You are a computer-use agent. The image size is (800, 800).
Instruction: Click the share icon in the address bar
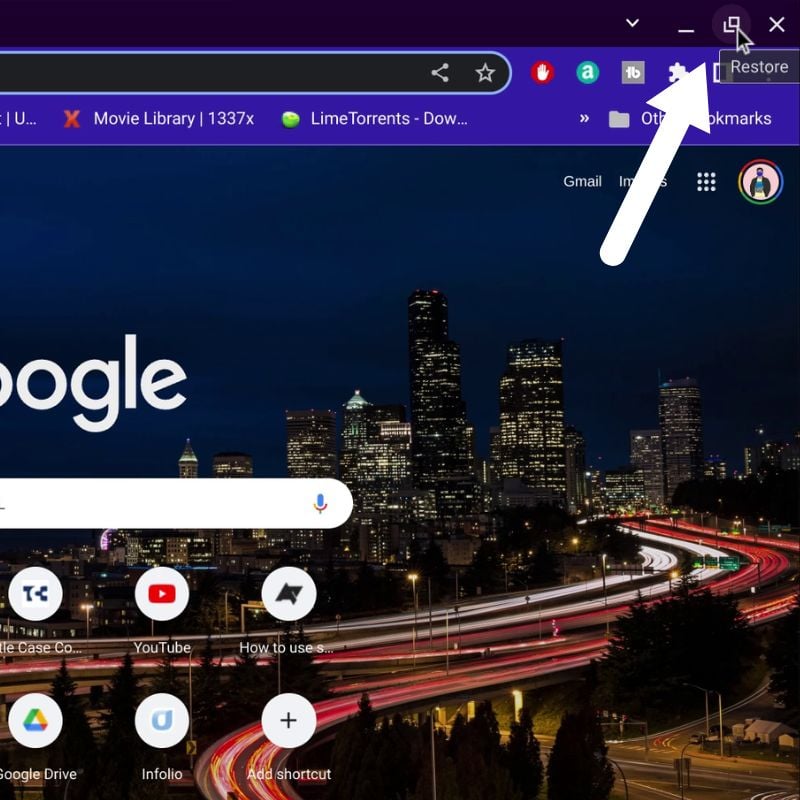tap(440, 73)
